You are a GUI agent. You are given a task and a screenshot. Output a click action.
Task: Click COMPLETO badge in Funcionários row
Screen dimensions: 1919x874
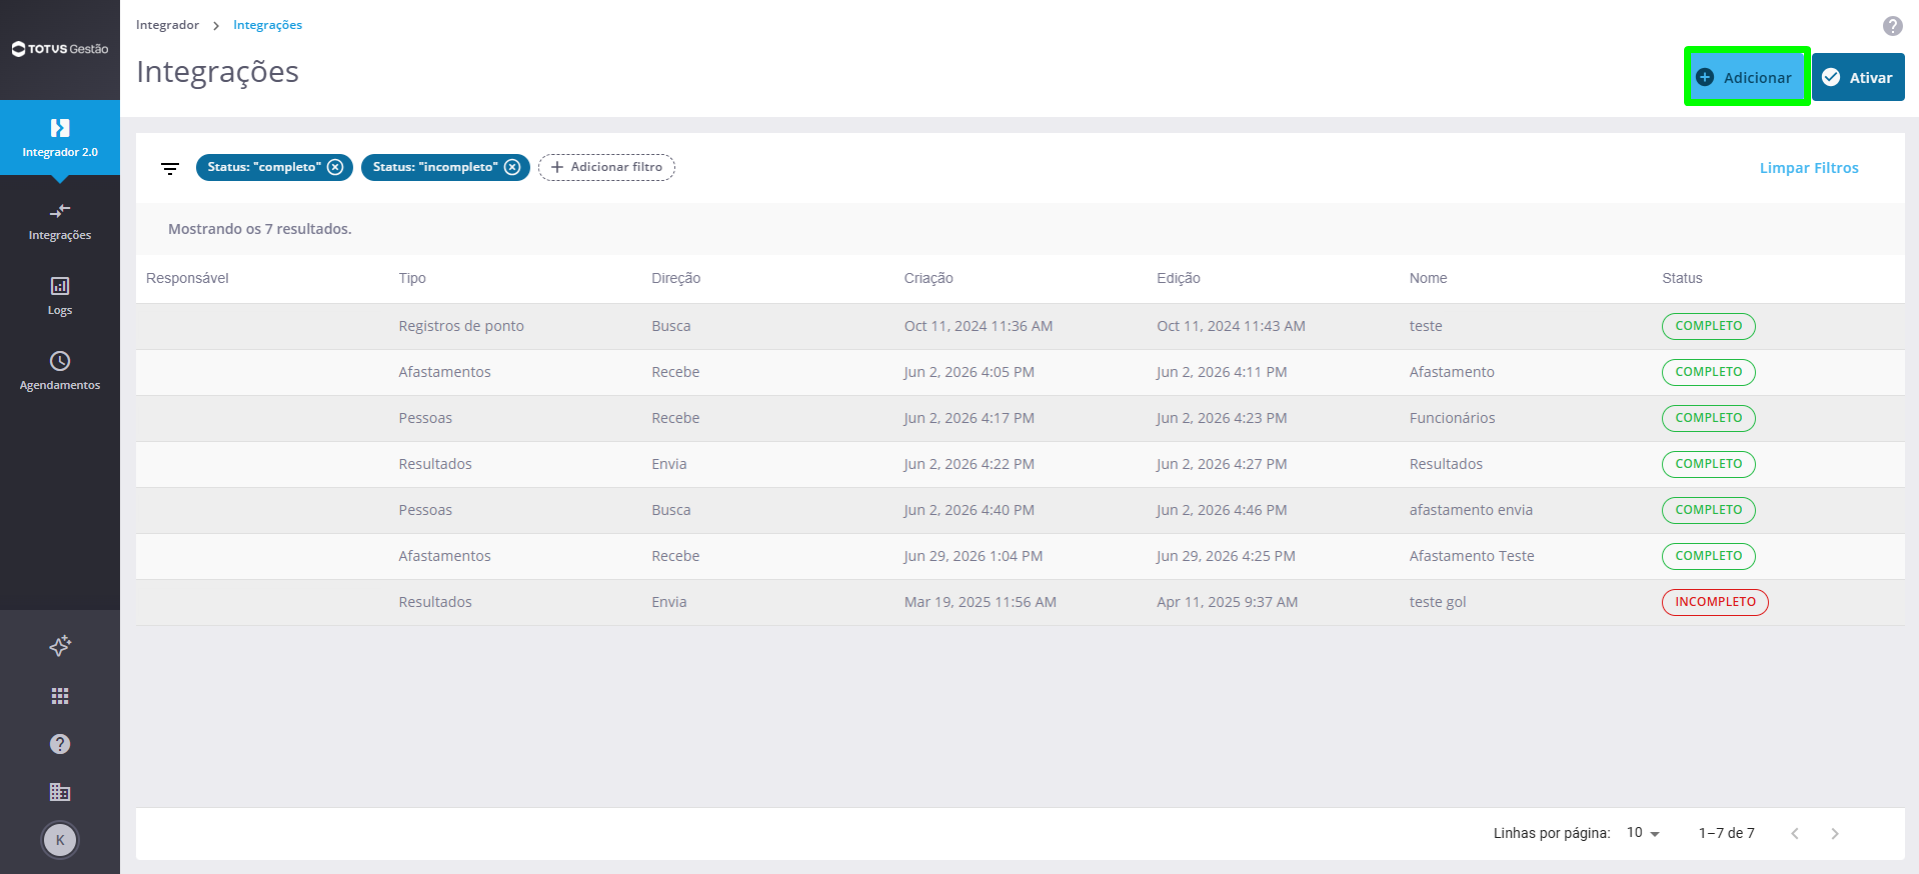(x=1708, y=418)
